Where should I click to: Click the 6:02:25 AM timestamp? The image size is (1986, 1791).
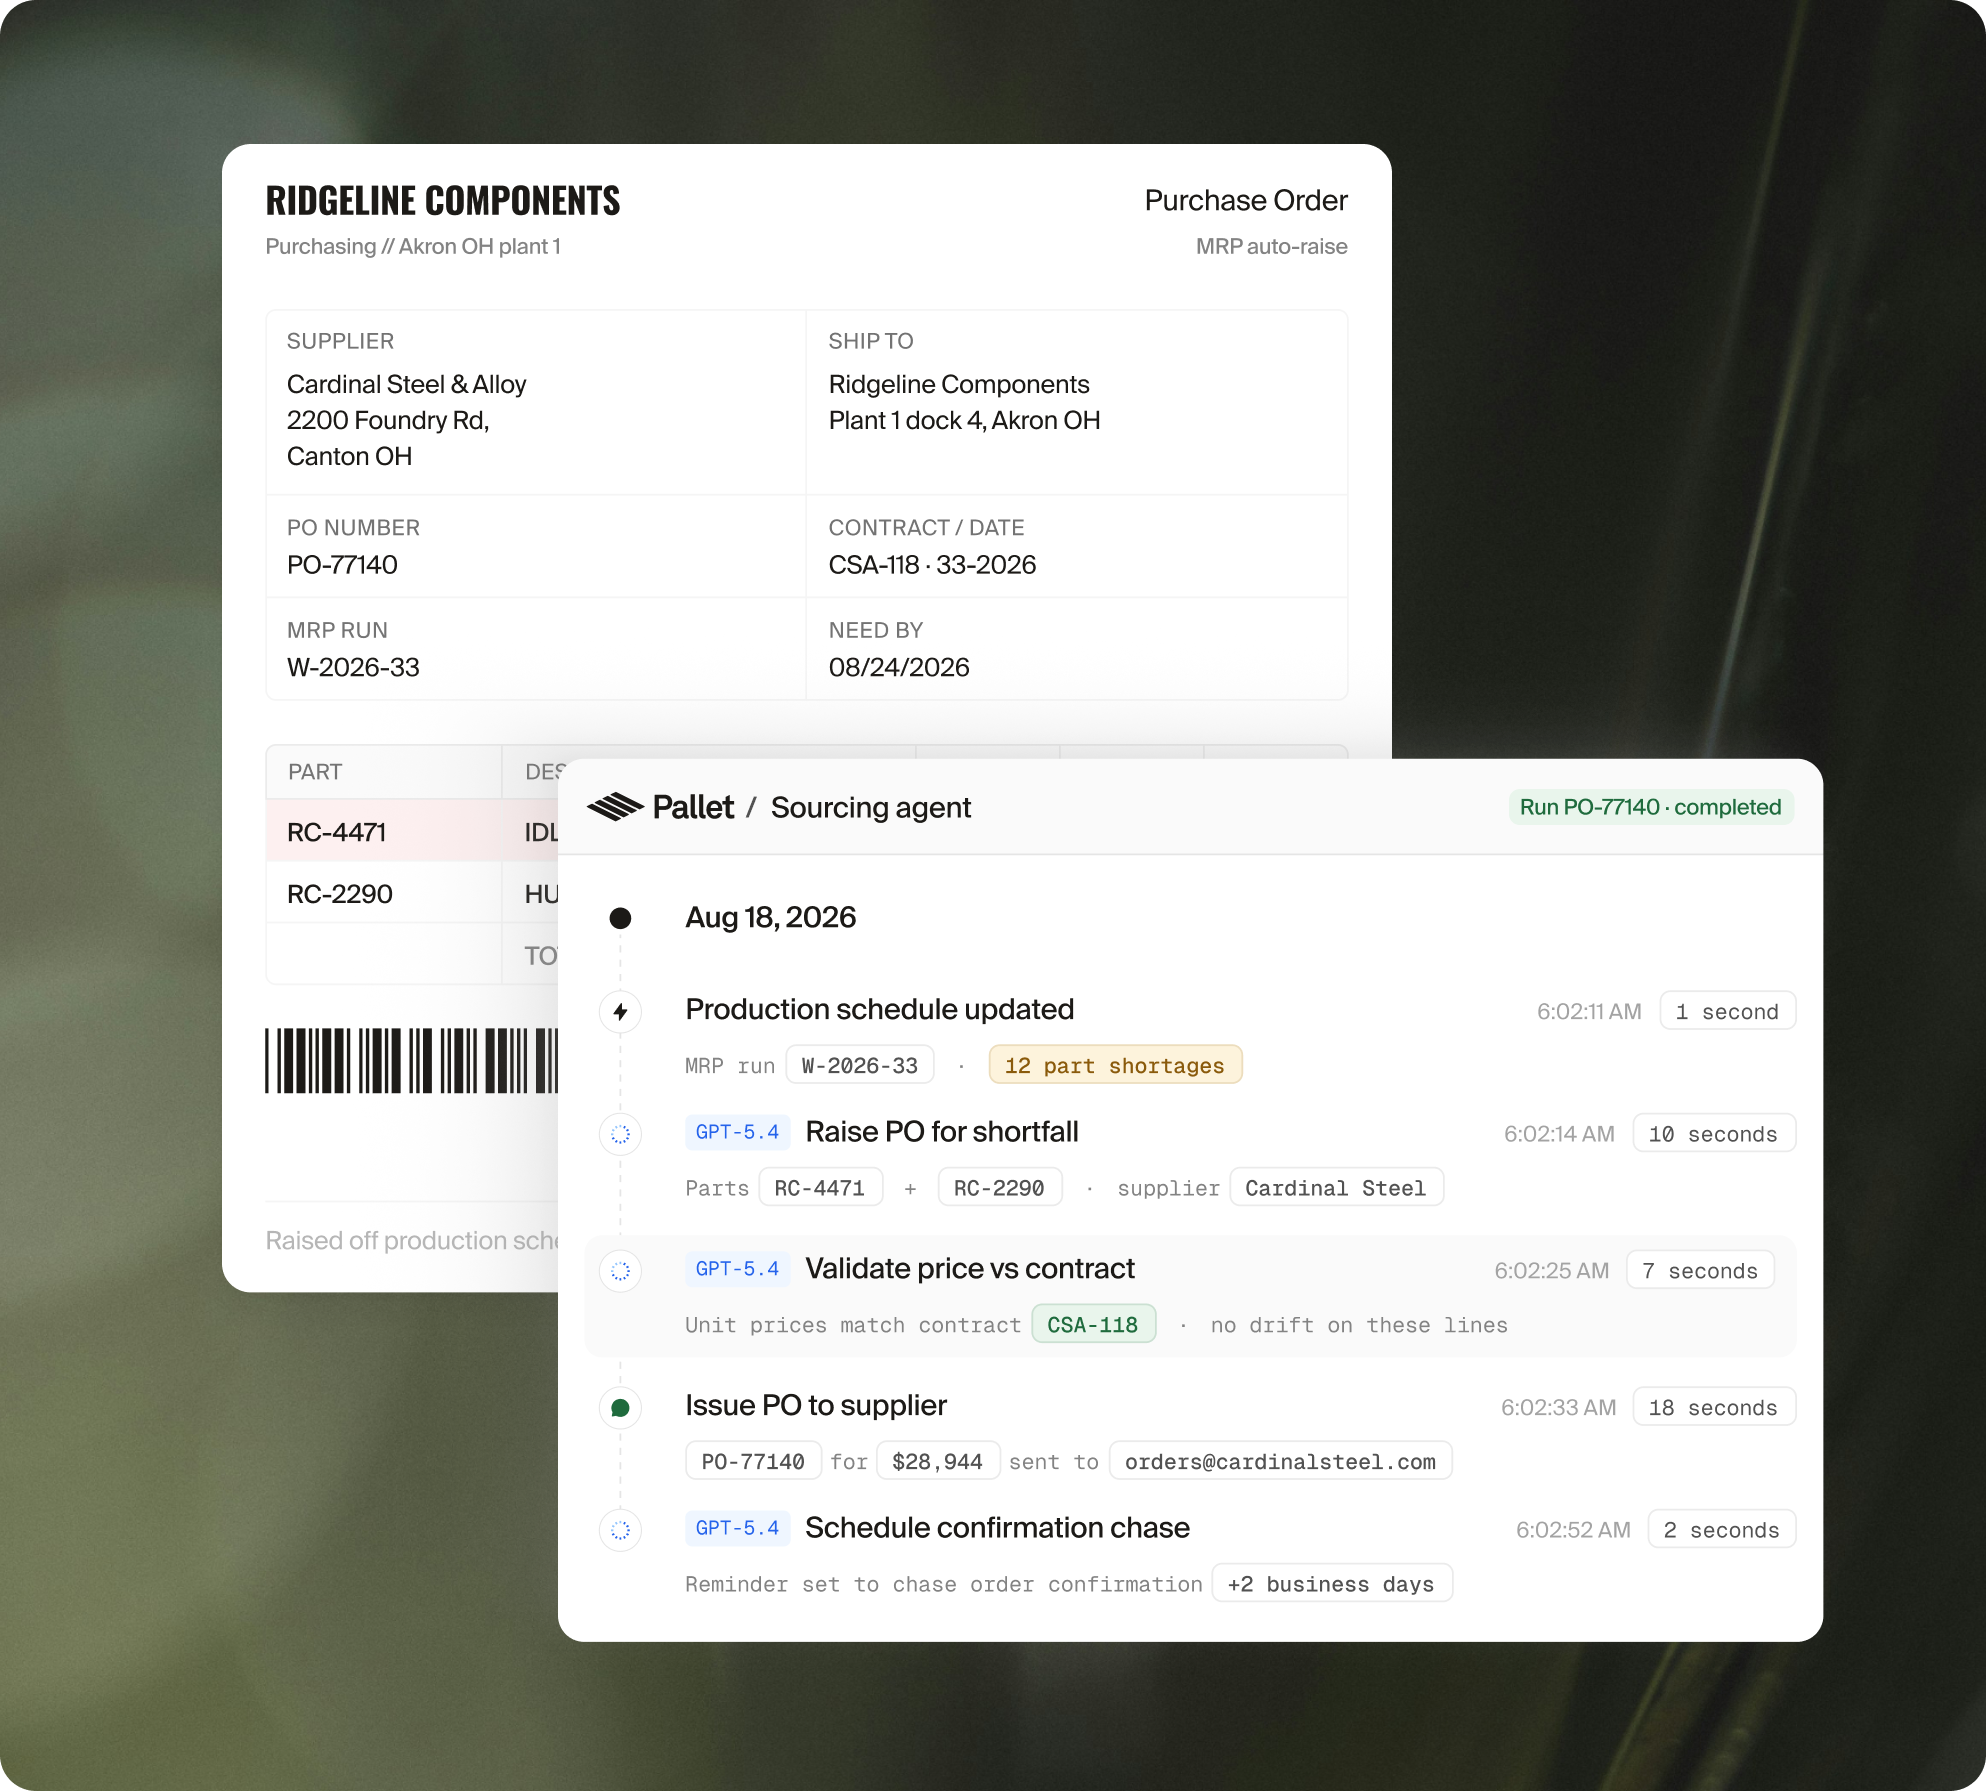tap(1552, 1271)
